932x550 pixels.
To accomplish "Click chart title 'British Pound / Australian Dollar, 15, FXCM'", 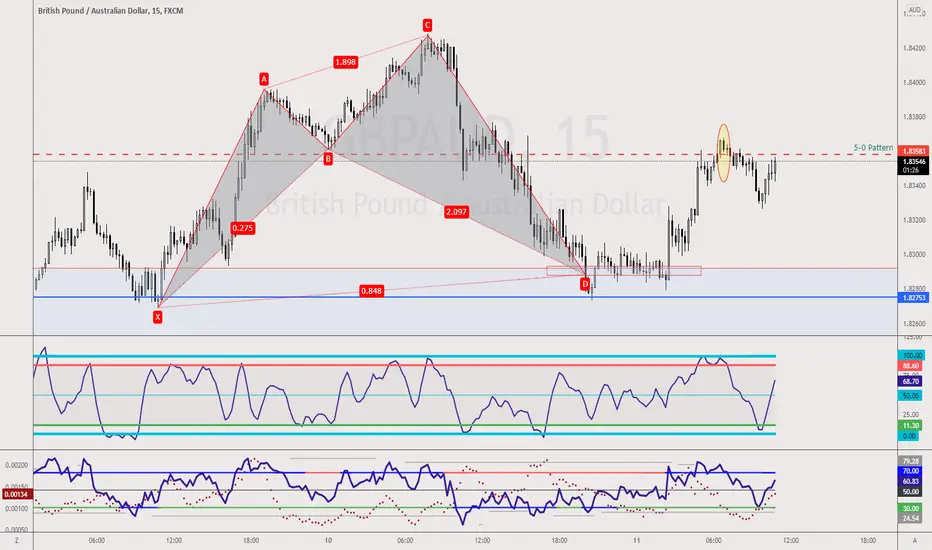I will (111, 11).
